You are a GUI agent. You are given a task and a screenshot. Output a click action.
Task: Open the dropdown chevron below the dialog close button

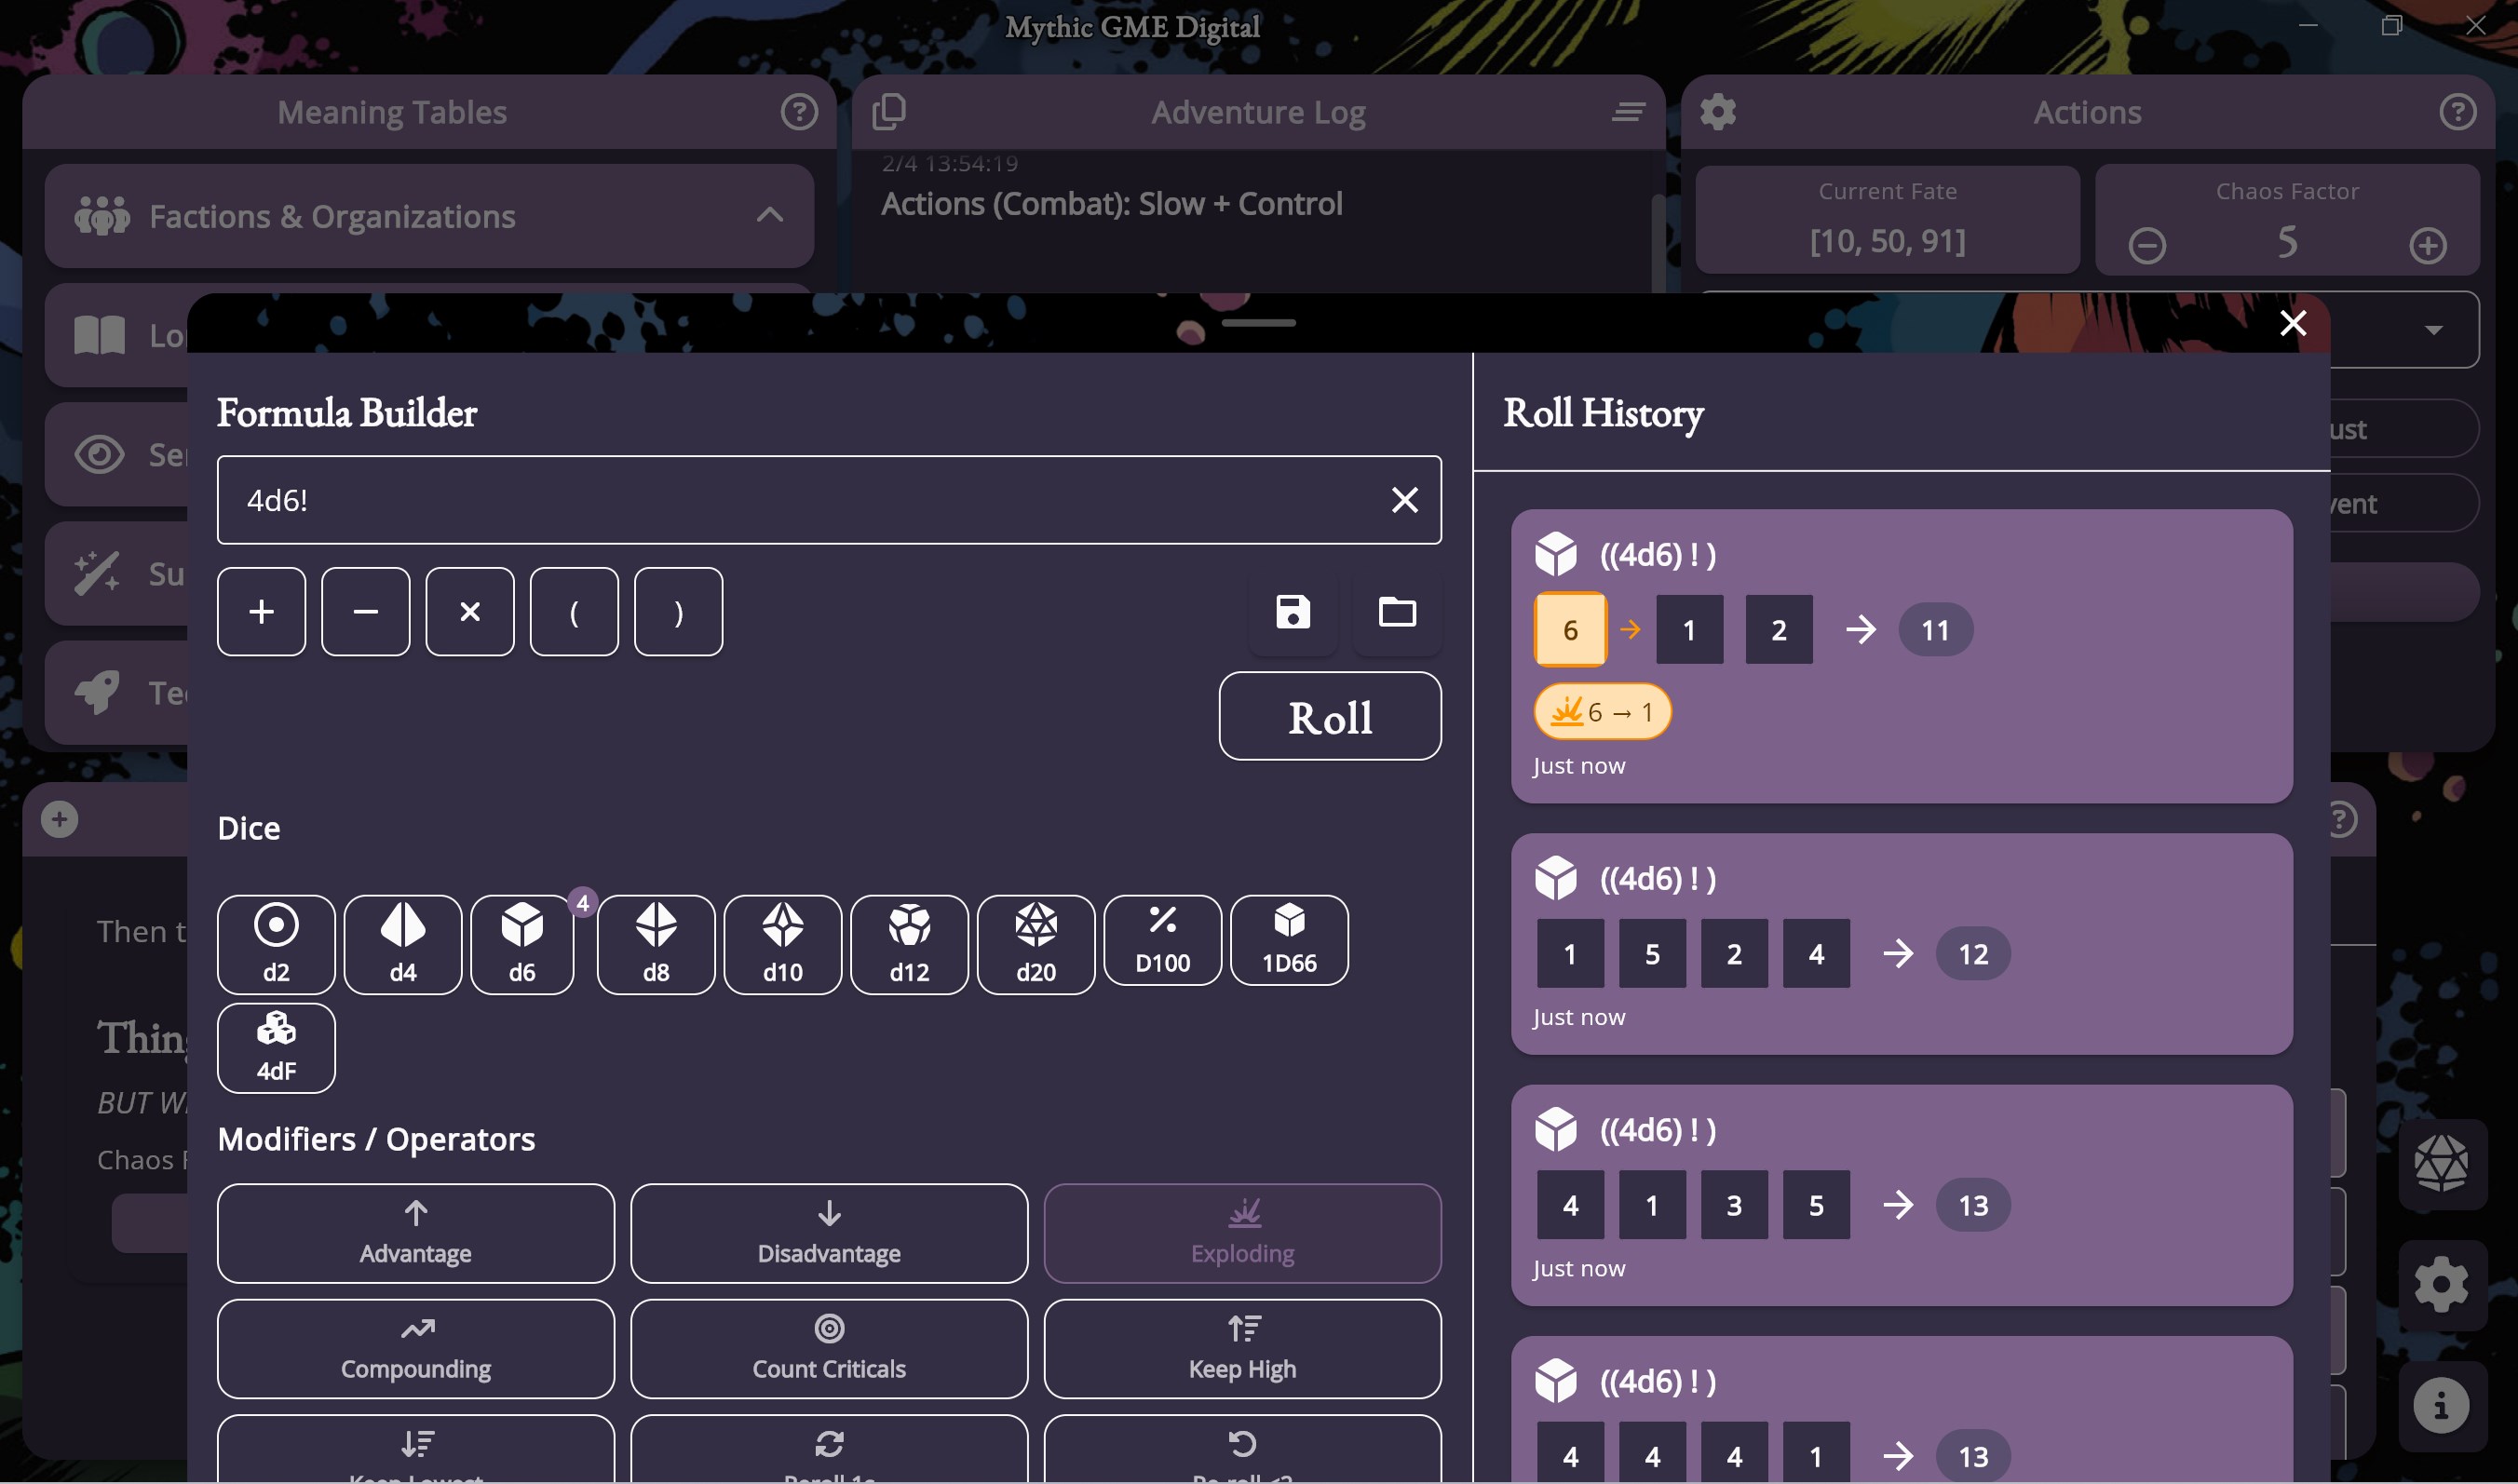[x=2432, y=331]
